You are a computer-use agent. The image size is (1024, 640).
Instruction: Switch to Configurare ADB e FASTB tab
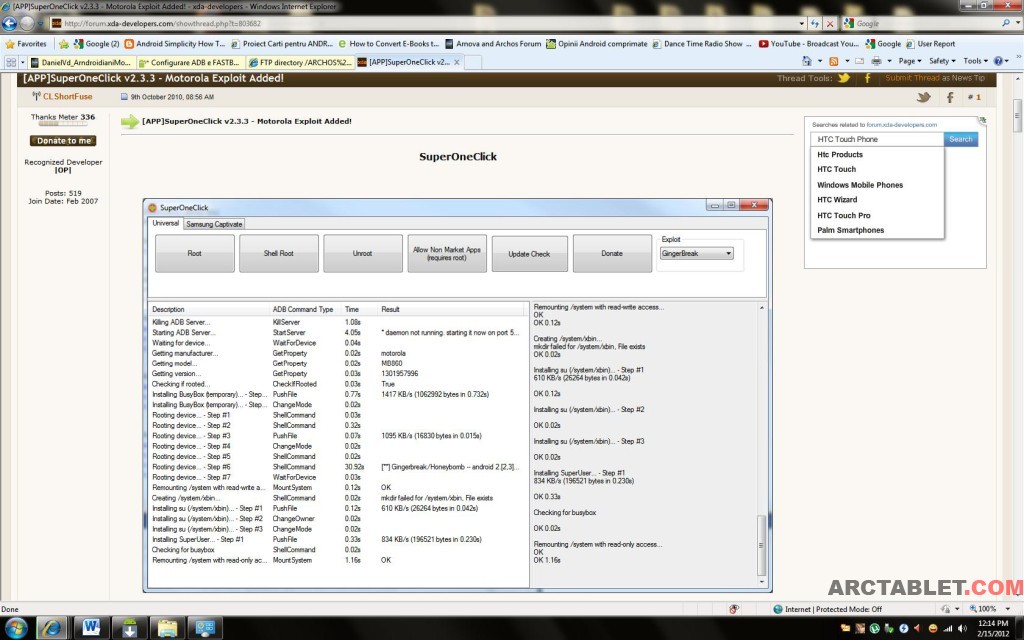tap(191, 63)
